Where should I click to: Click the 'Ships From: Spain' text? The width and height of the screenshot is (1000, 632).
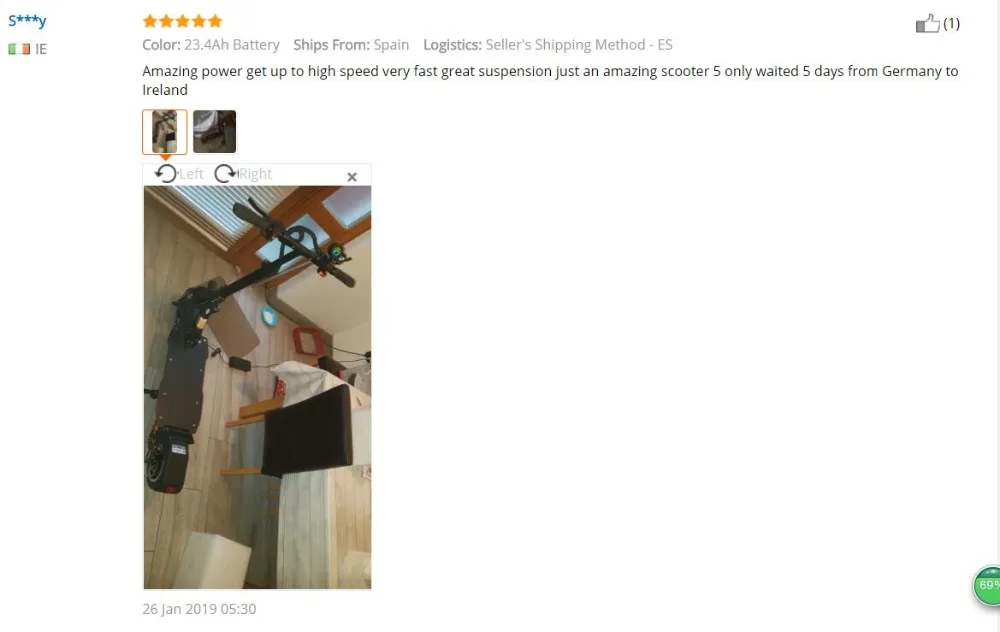(351, 45)
